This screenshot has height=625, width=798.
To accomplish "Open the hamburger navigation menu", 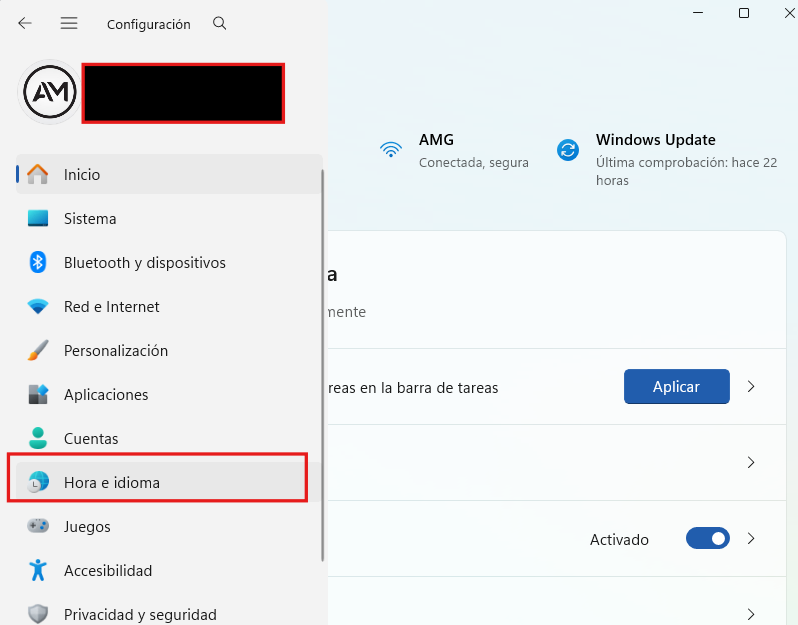I will coord(69,23).
